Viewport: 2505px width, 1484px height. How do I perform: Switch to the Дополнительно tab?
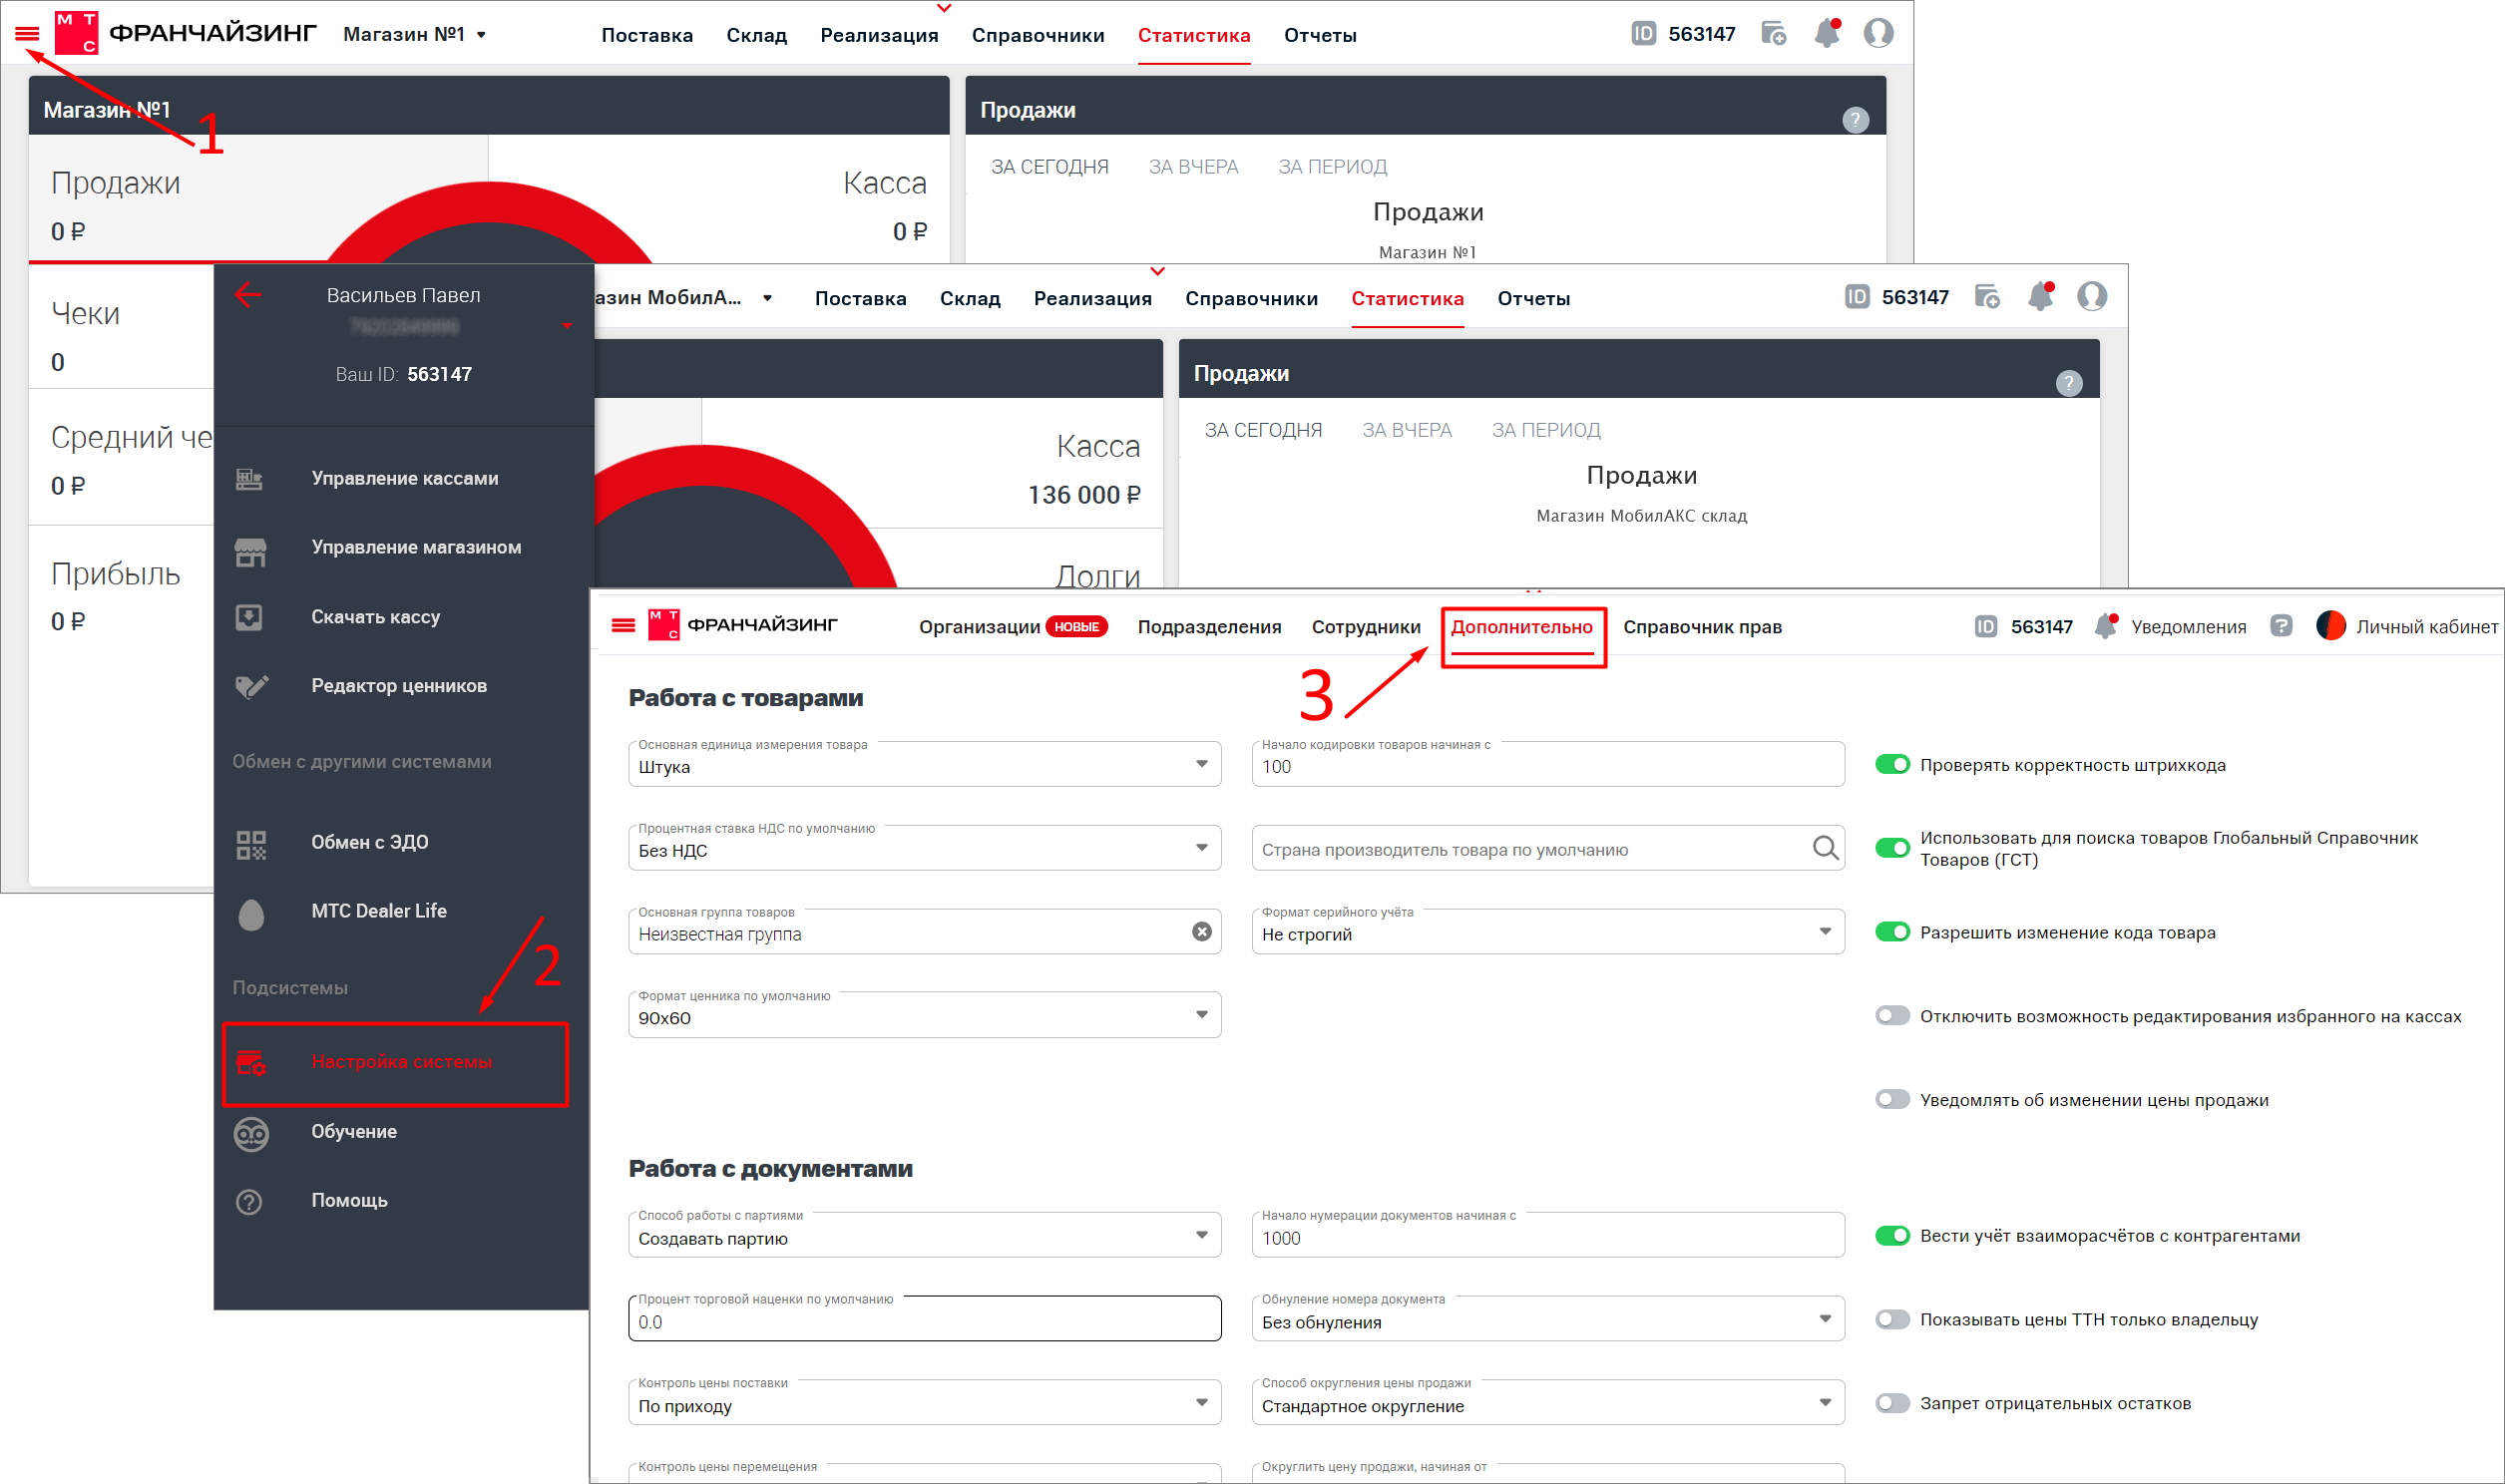click(1522, 627)
